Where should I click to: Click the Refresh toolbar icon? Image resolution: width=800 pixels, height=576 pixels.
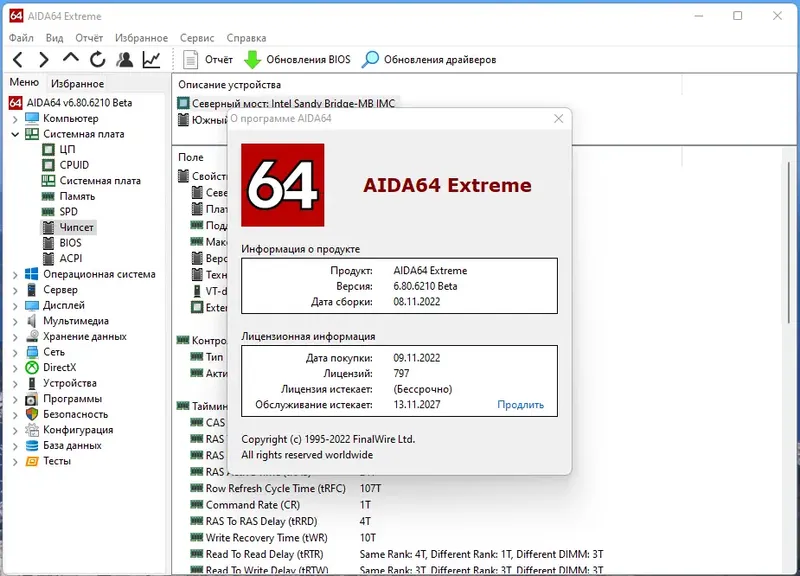[97, 60]
